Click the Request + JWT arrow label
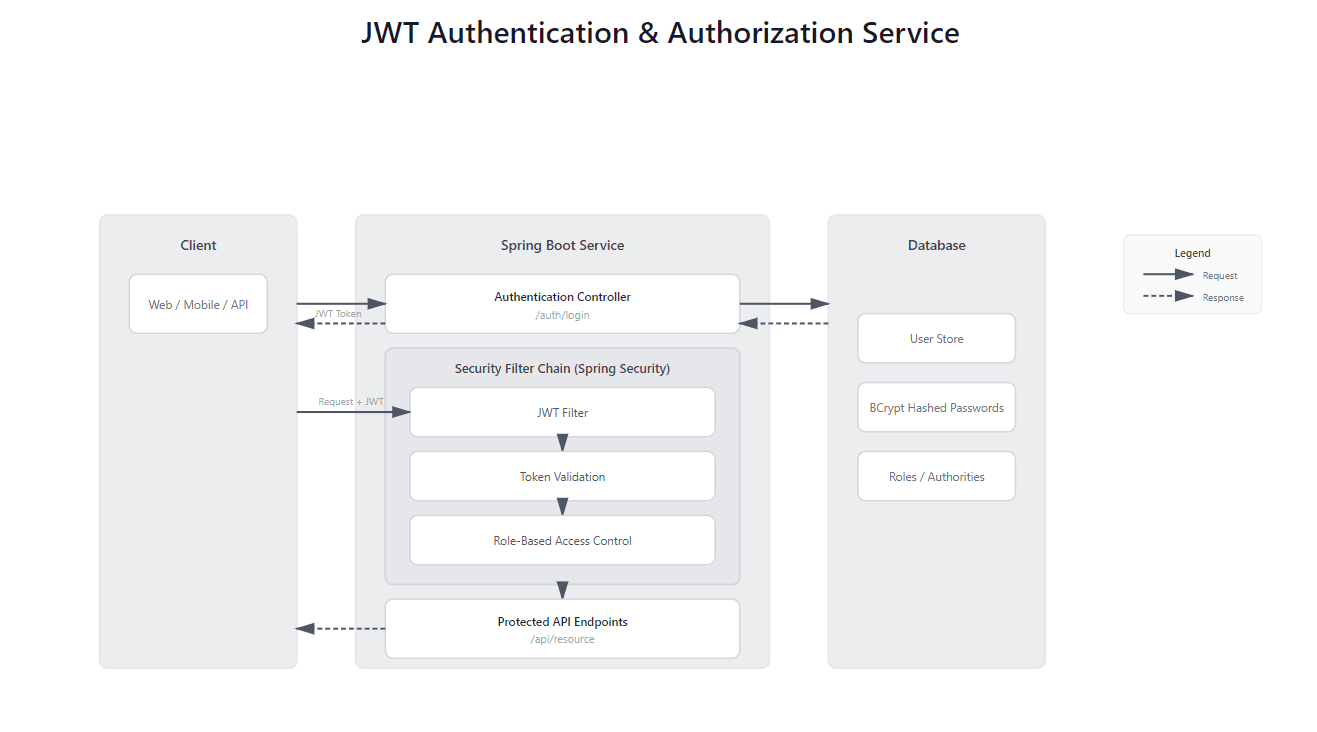This screenshot has height=732, width=1317. pos(350,401)
